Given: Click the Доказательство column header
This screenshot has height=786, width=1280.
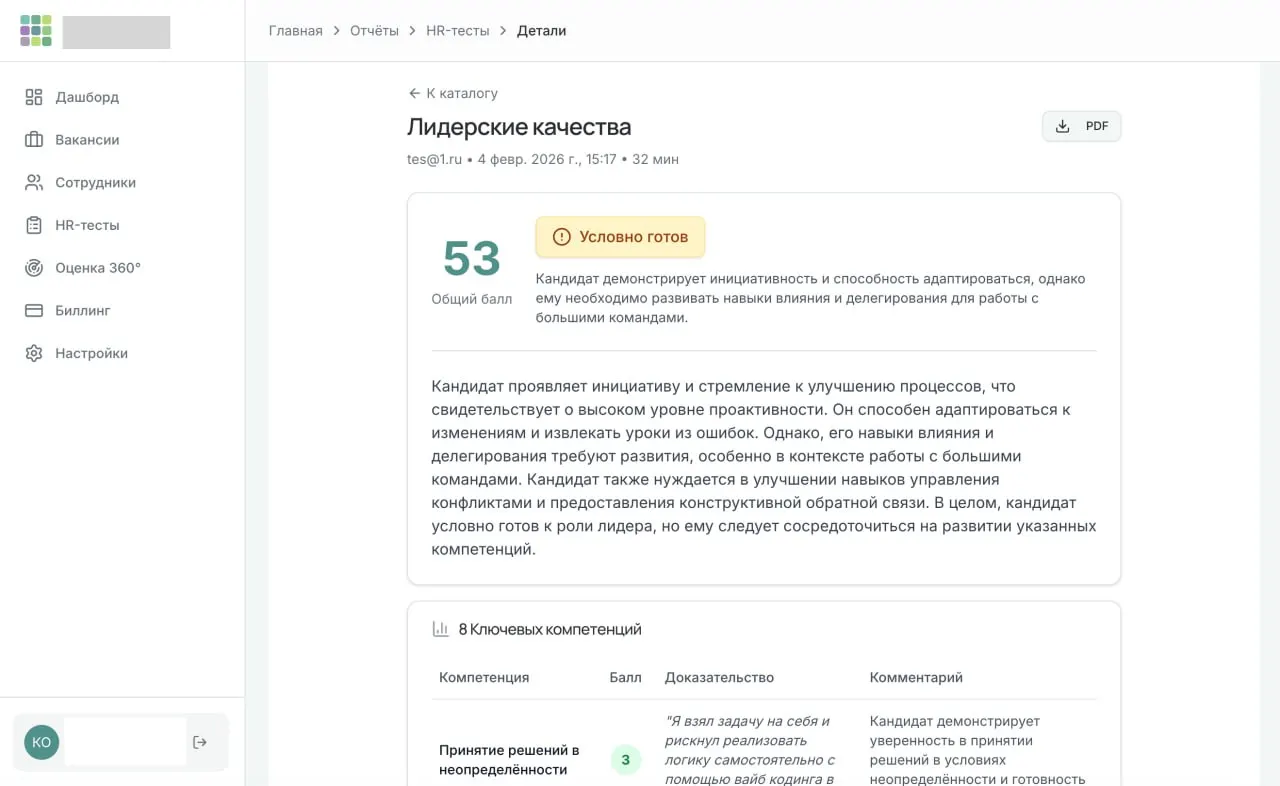Looking at the screenshot, I should tap(720, 677).
